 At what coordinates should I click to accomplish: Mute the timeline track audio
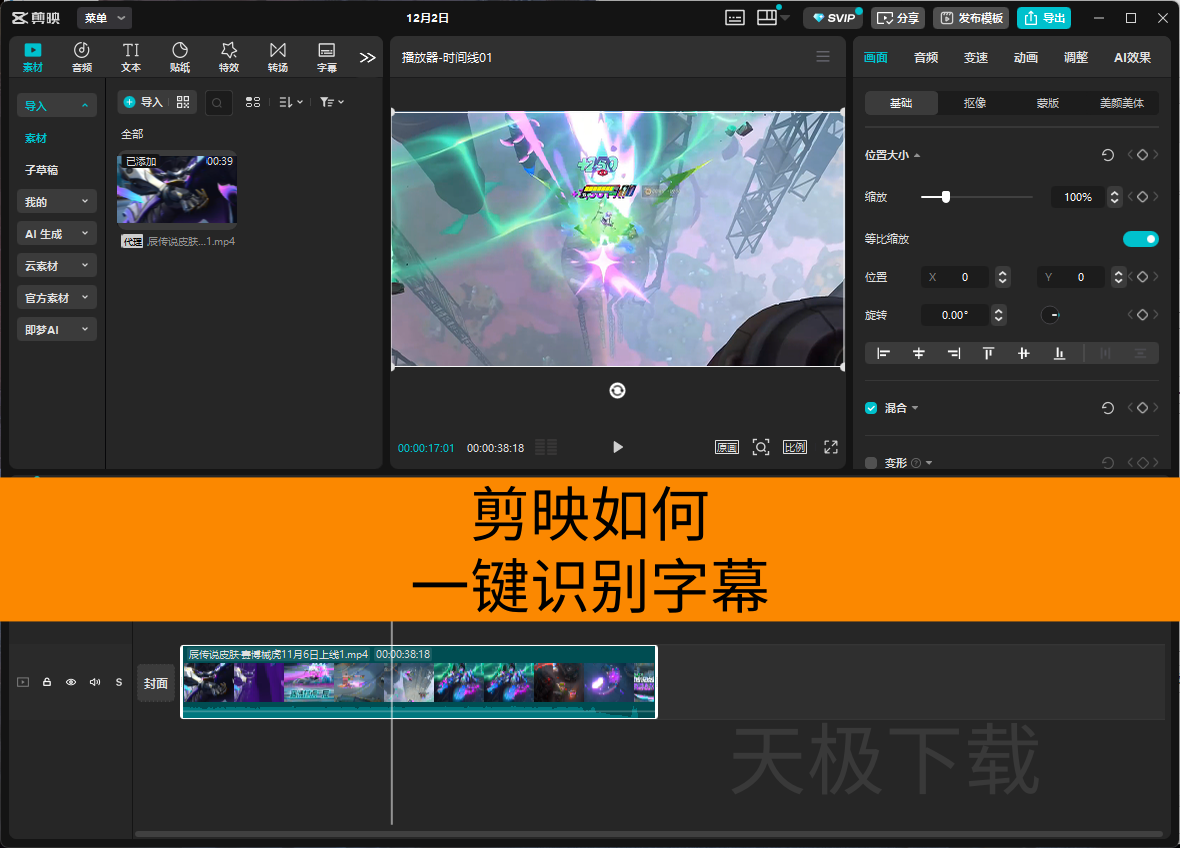(x=95, y=682)
